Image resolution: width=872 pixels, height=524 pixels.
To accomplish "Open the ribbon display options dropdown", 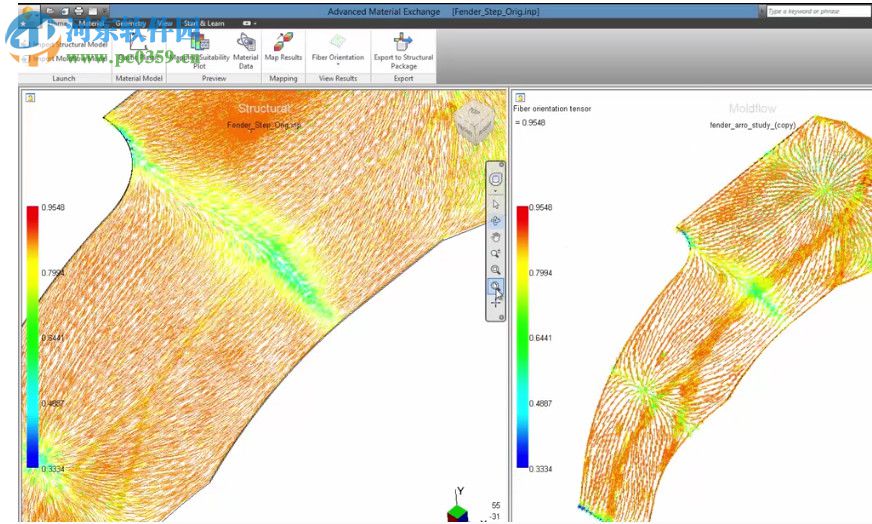I will click(250, 23).
